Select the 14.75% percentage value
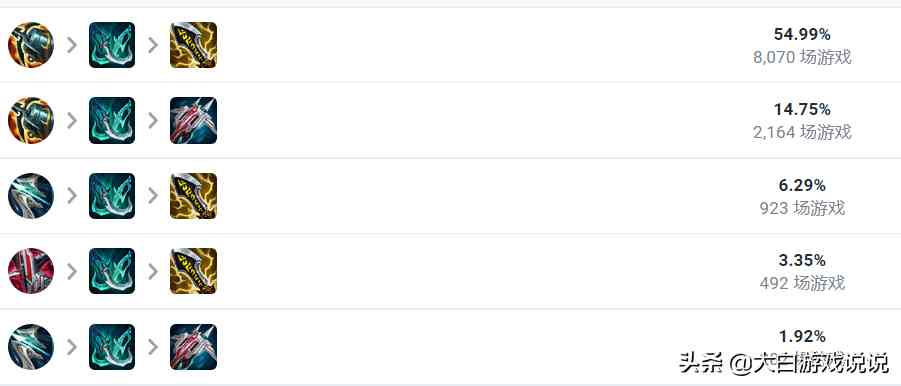This screenshot has width=901, height=386. pos(802,110)
